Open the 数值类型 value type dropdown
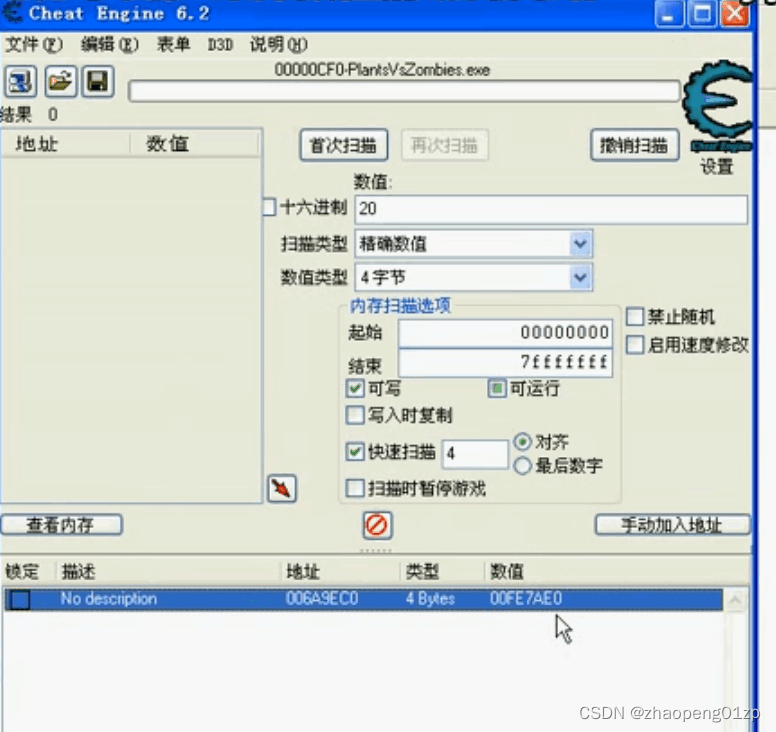The image size is (776, 732). [x=580, y=277]
